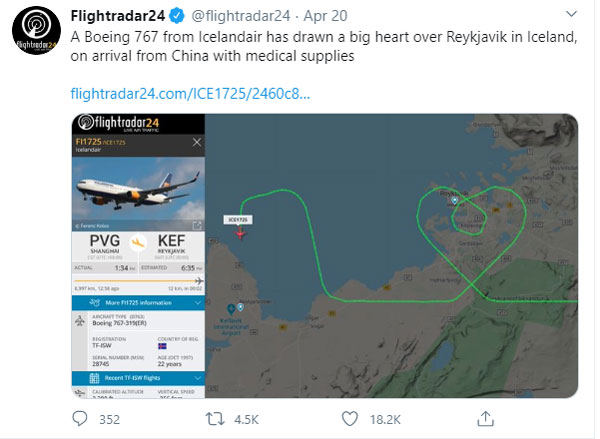Click the verified badge next to Flightradar24
The width and height of the screenshot is (600, 439).
click(177, 16)
